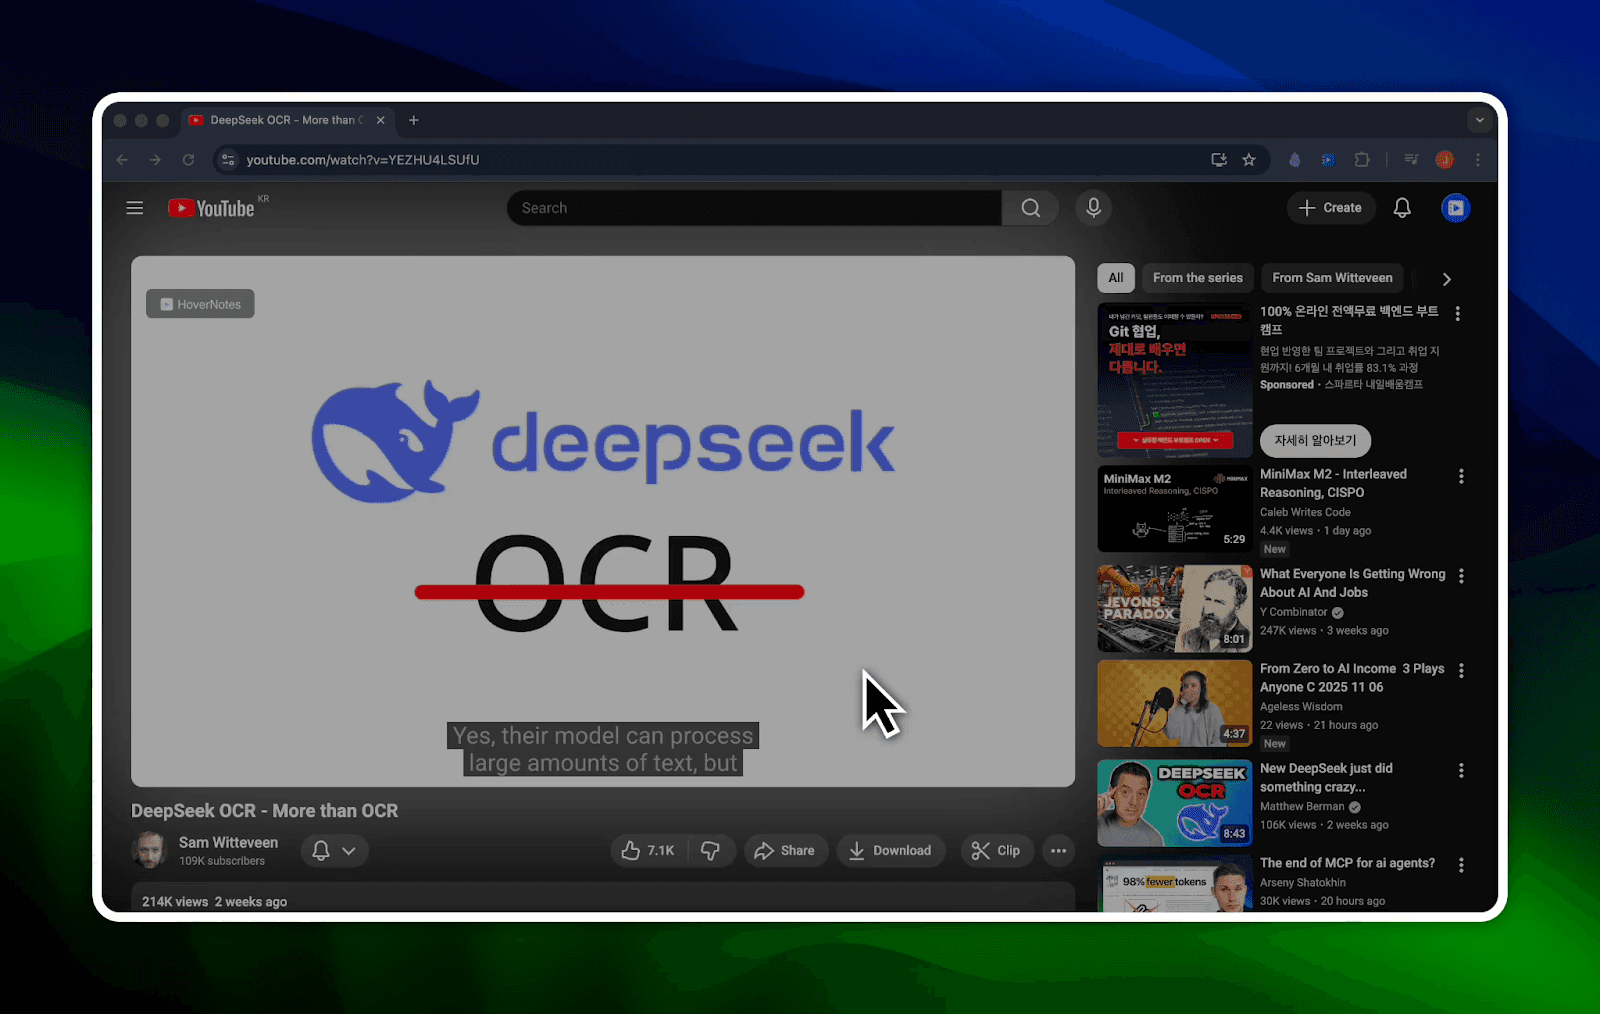The height and width of the screenshot is (1014, 1600).
Task: Open the Extensions puzzle-piece menu
Action: coord(1362,160)
